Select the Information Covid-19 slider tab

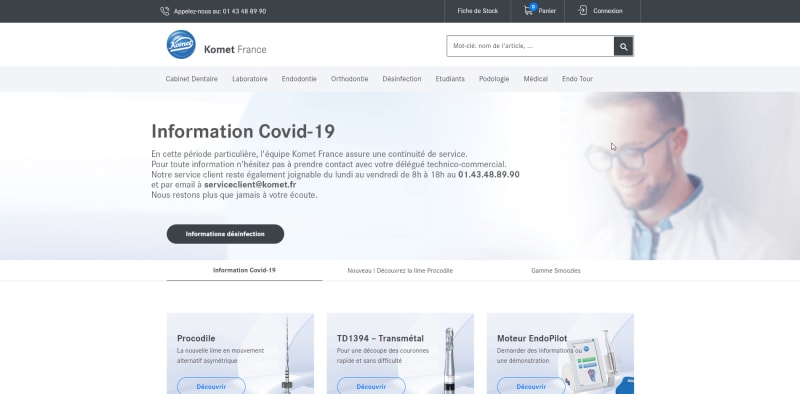(x=244, y=270)
